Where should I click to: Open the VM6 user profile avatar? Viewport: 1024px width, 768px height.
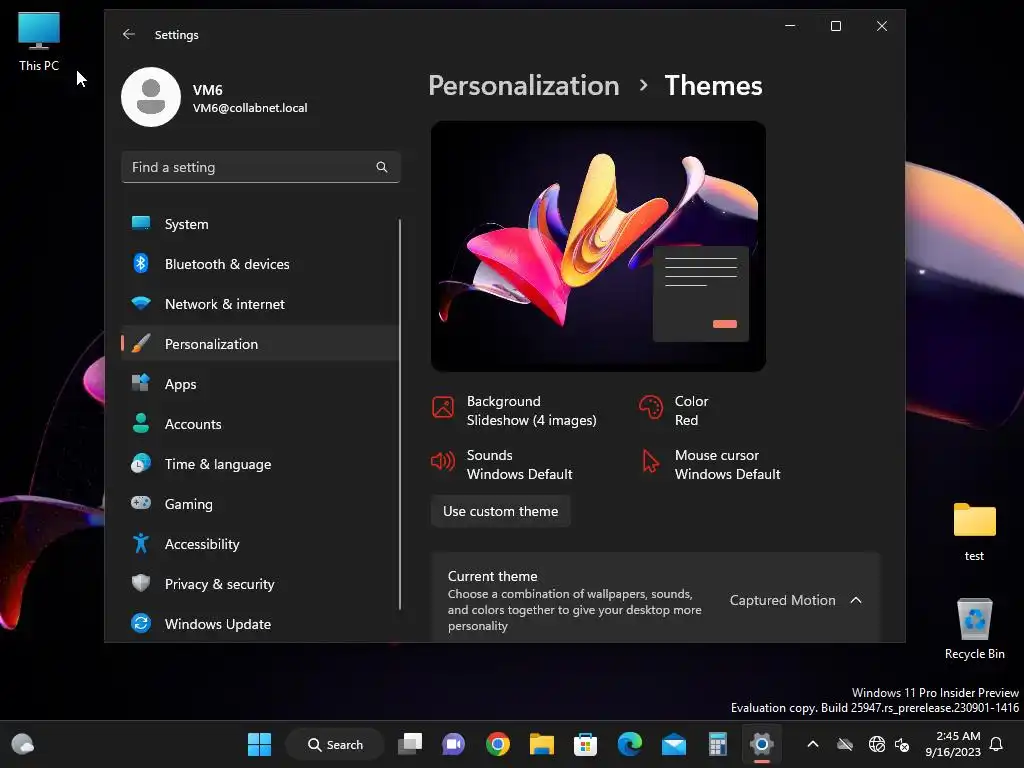151,97
